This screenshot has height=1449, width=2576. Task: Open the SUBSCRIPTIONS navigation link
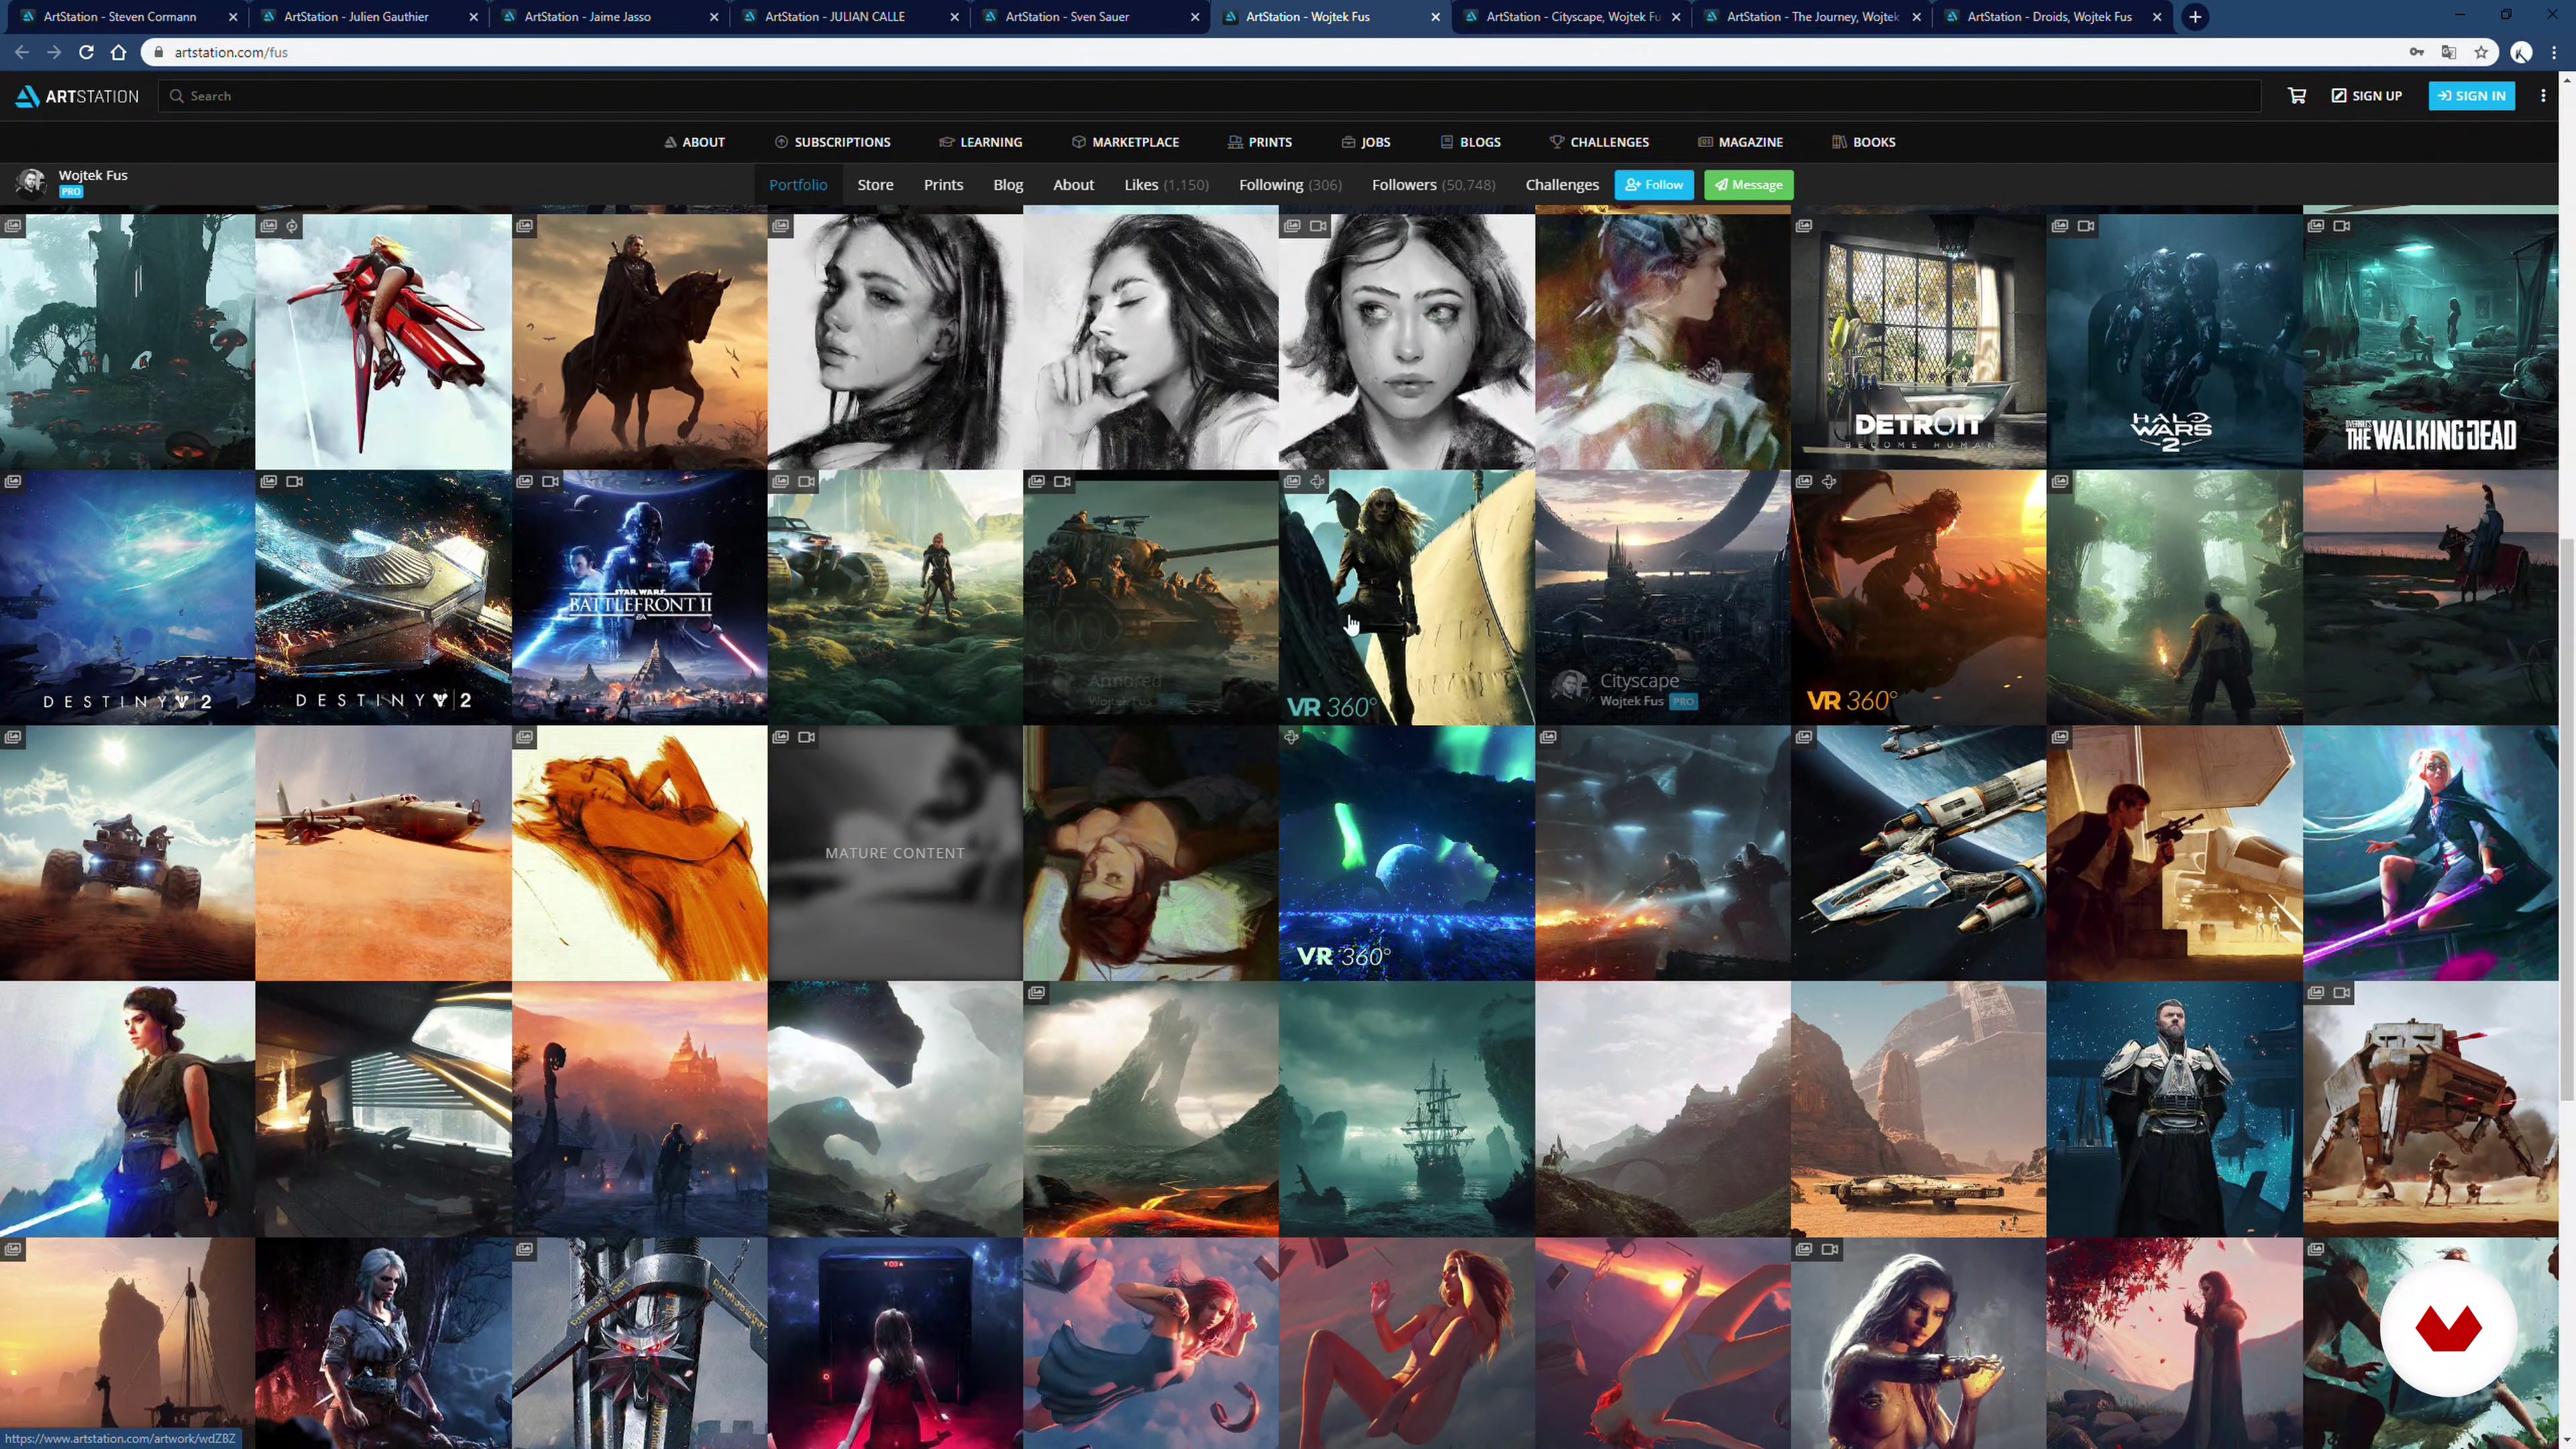(x=833, y=142)
